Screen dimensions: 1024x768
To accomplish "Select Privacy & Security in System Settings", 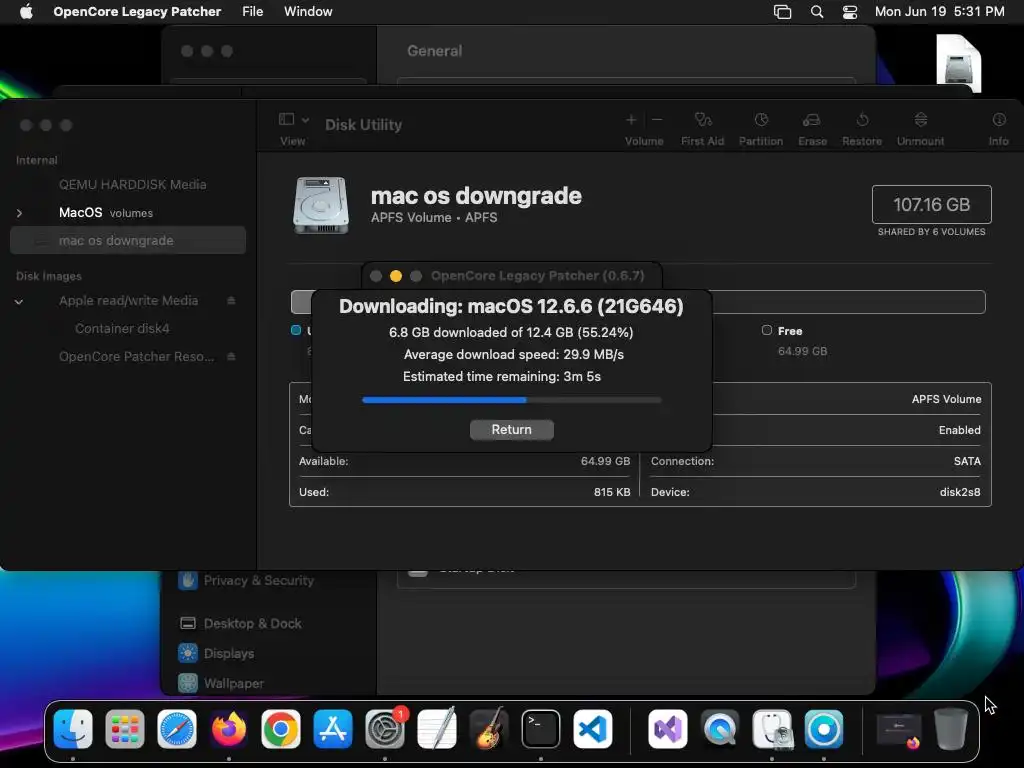I will (x=247, y=581).
